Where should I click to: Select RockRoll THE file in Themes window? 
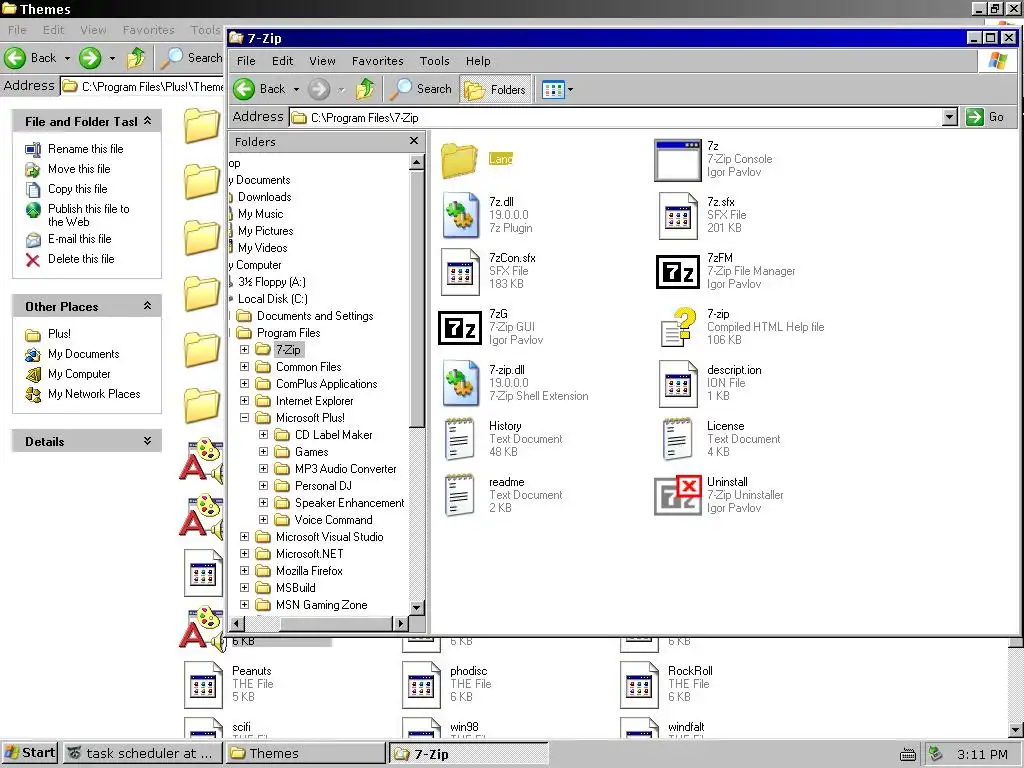[x=639, y=684]
